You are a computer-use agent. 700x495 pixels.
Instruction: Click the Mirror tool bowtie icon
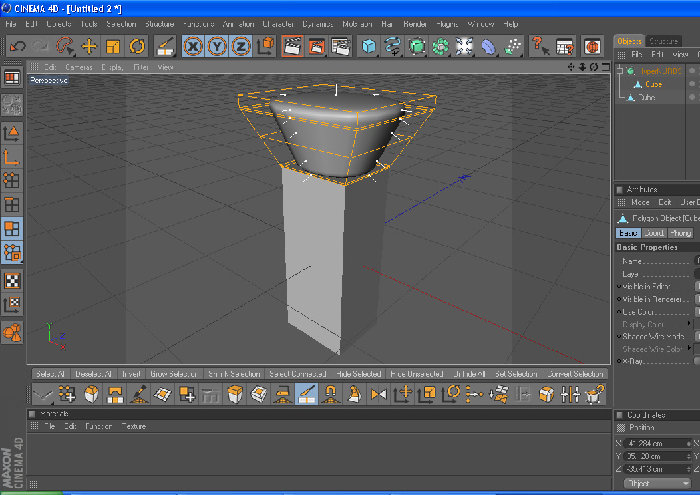pos(379,395)
